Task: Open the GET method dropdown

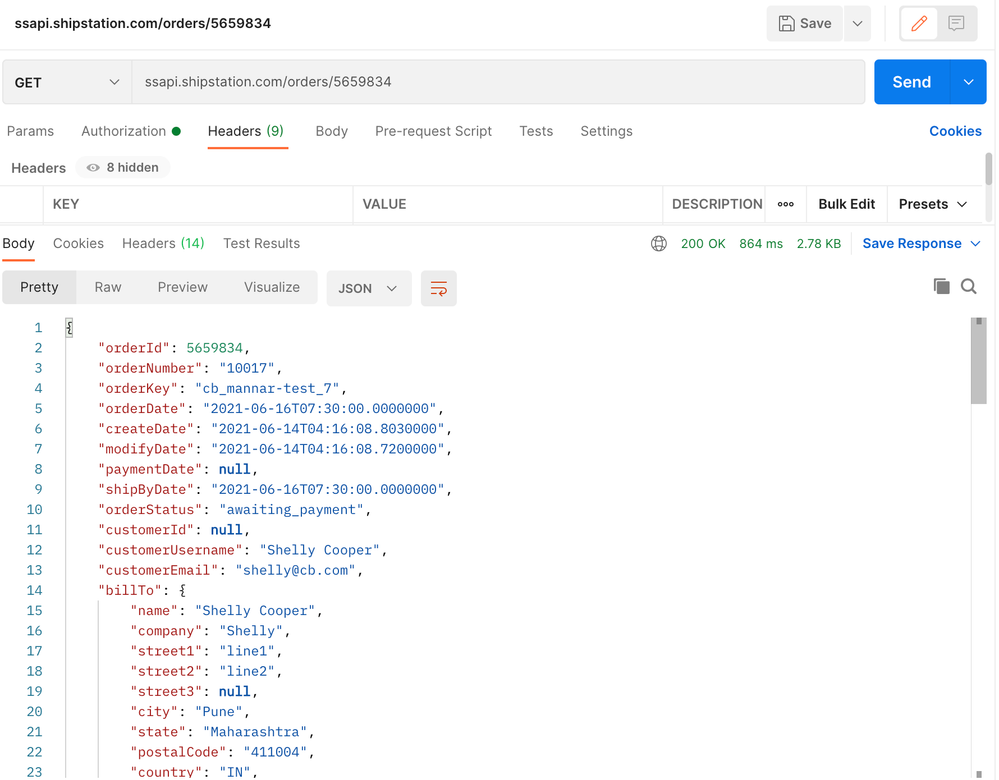Action: (66, 81)
